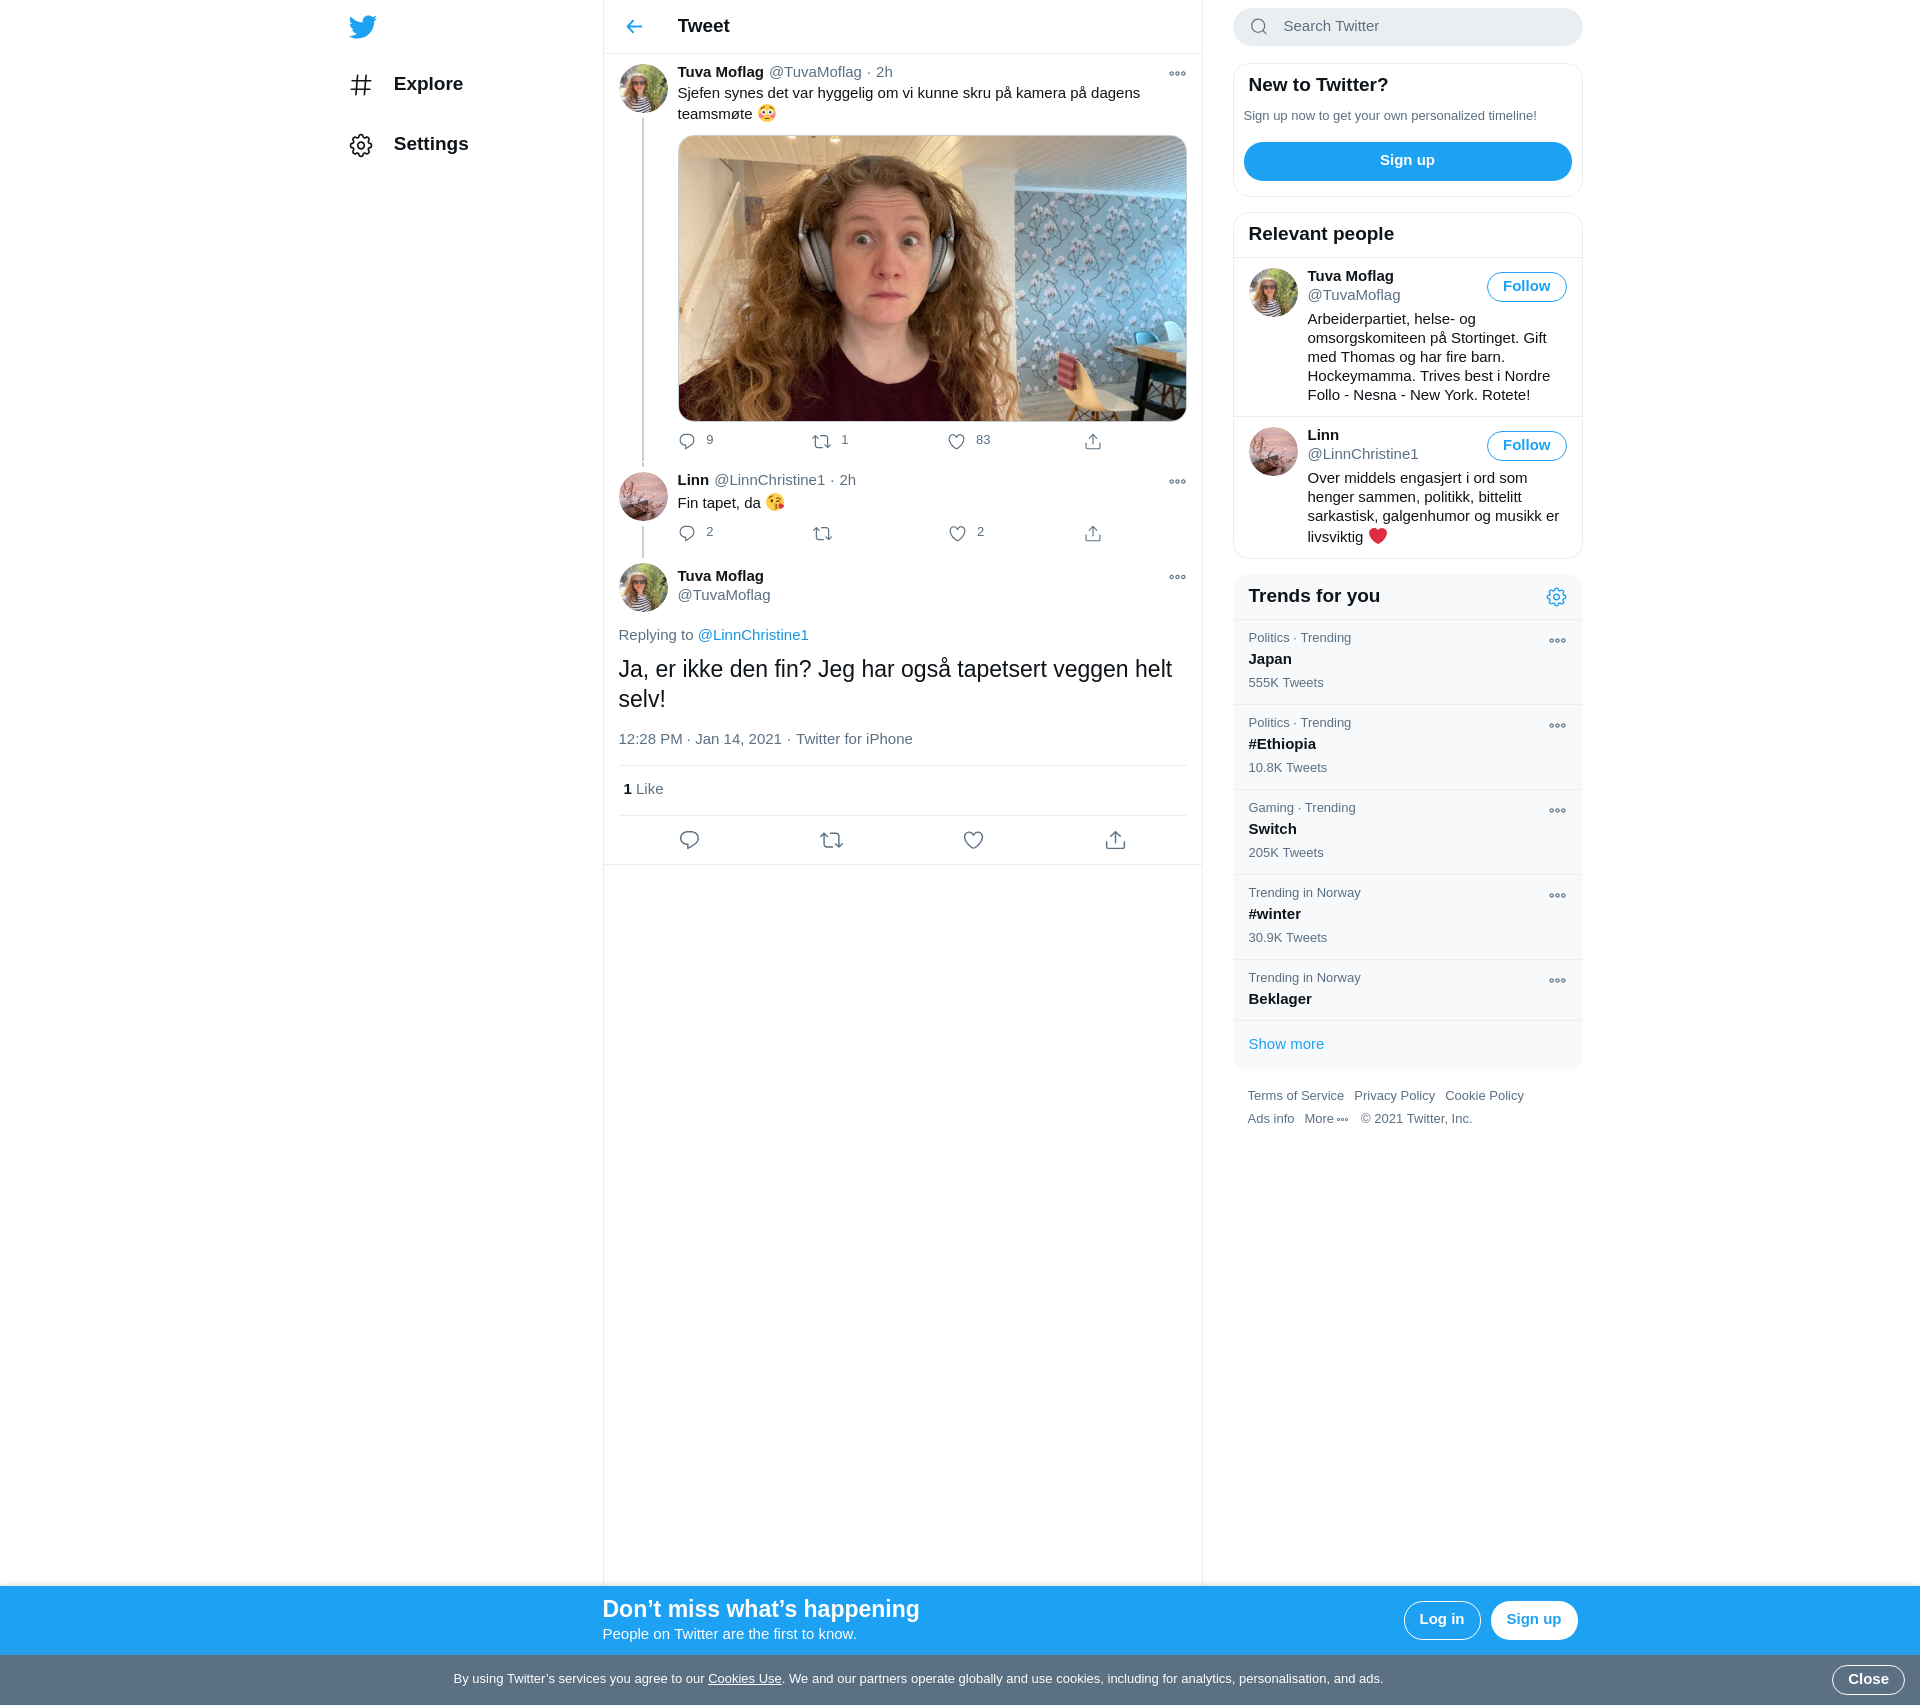Click into Search Twitter field
Screen dimensions: 1920x1705
click(1420, 27)
